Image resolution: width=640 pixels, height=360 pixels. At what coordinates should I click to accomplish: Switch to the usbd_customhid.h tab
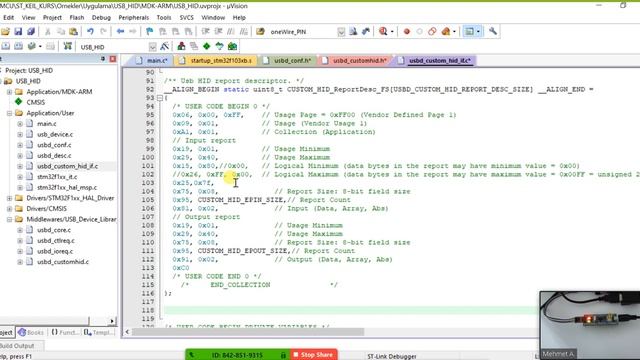(354, 60)
